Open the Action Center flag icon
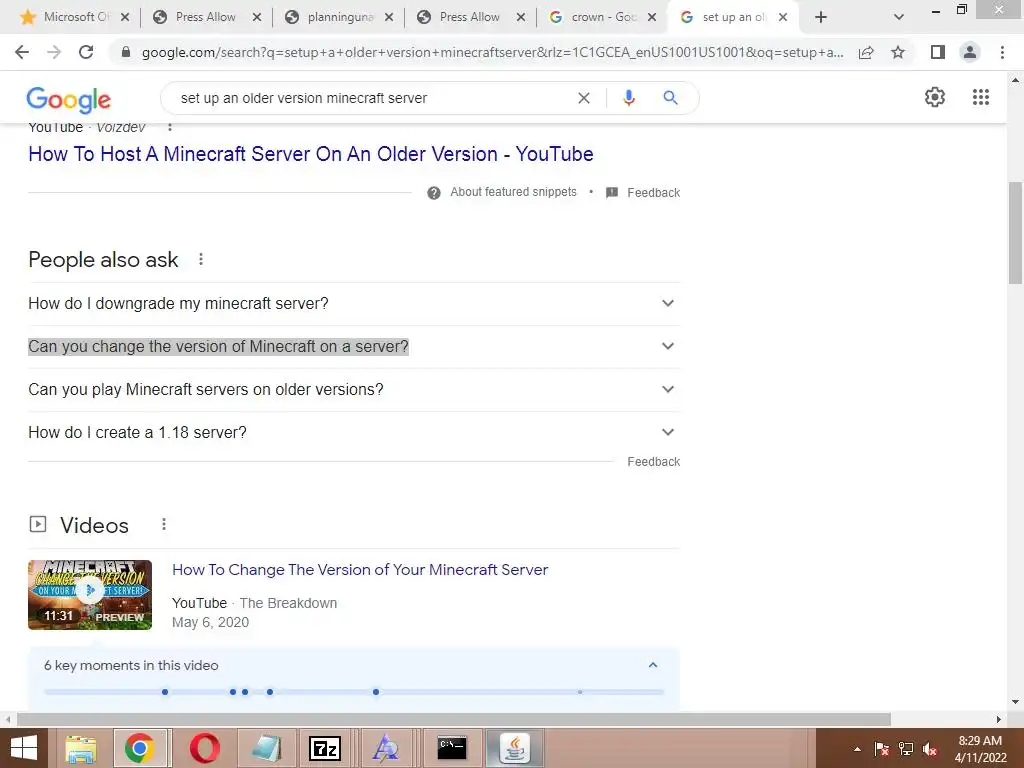 pos(881,749)
